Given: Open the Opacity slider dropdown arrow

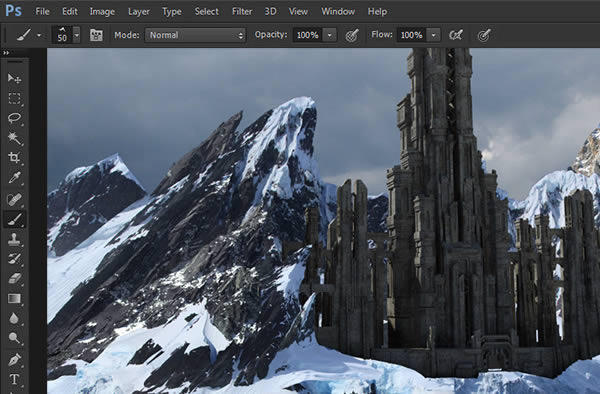Looking at the screenshot, I should pyautogui.click(x=329, y=35).
